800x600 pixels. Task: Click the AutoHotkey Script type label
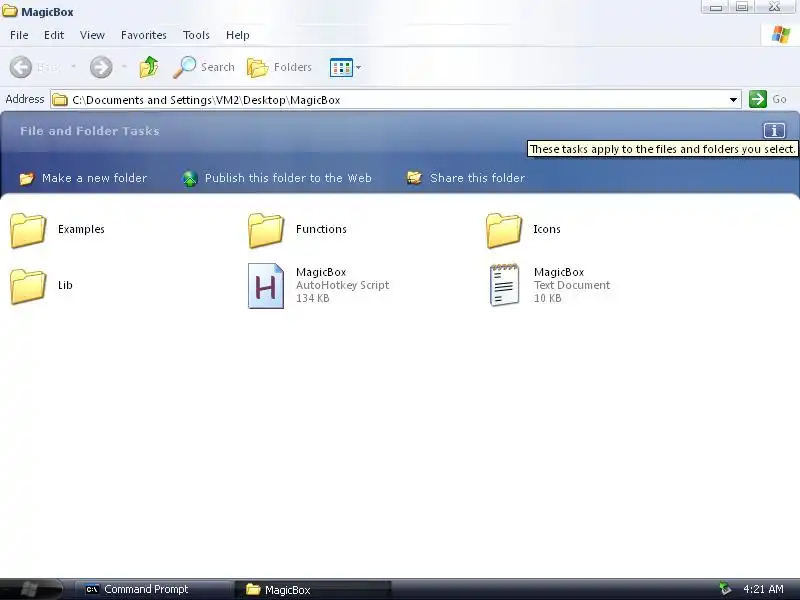pos(342,285)
